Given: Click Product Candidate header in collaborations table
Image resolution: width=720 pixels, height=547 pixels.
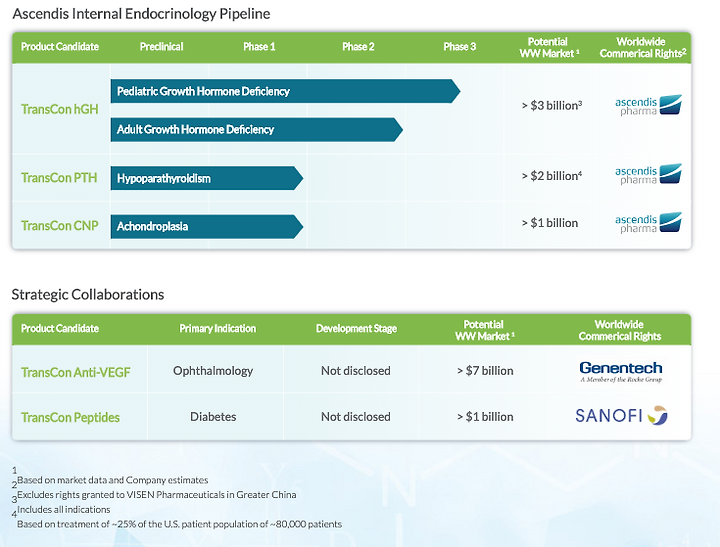Looking at the screenshot, I should pyautogui.click(x=60, y=329).
